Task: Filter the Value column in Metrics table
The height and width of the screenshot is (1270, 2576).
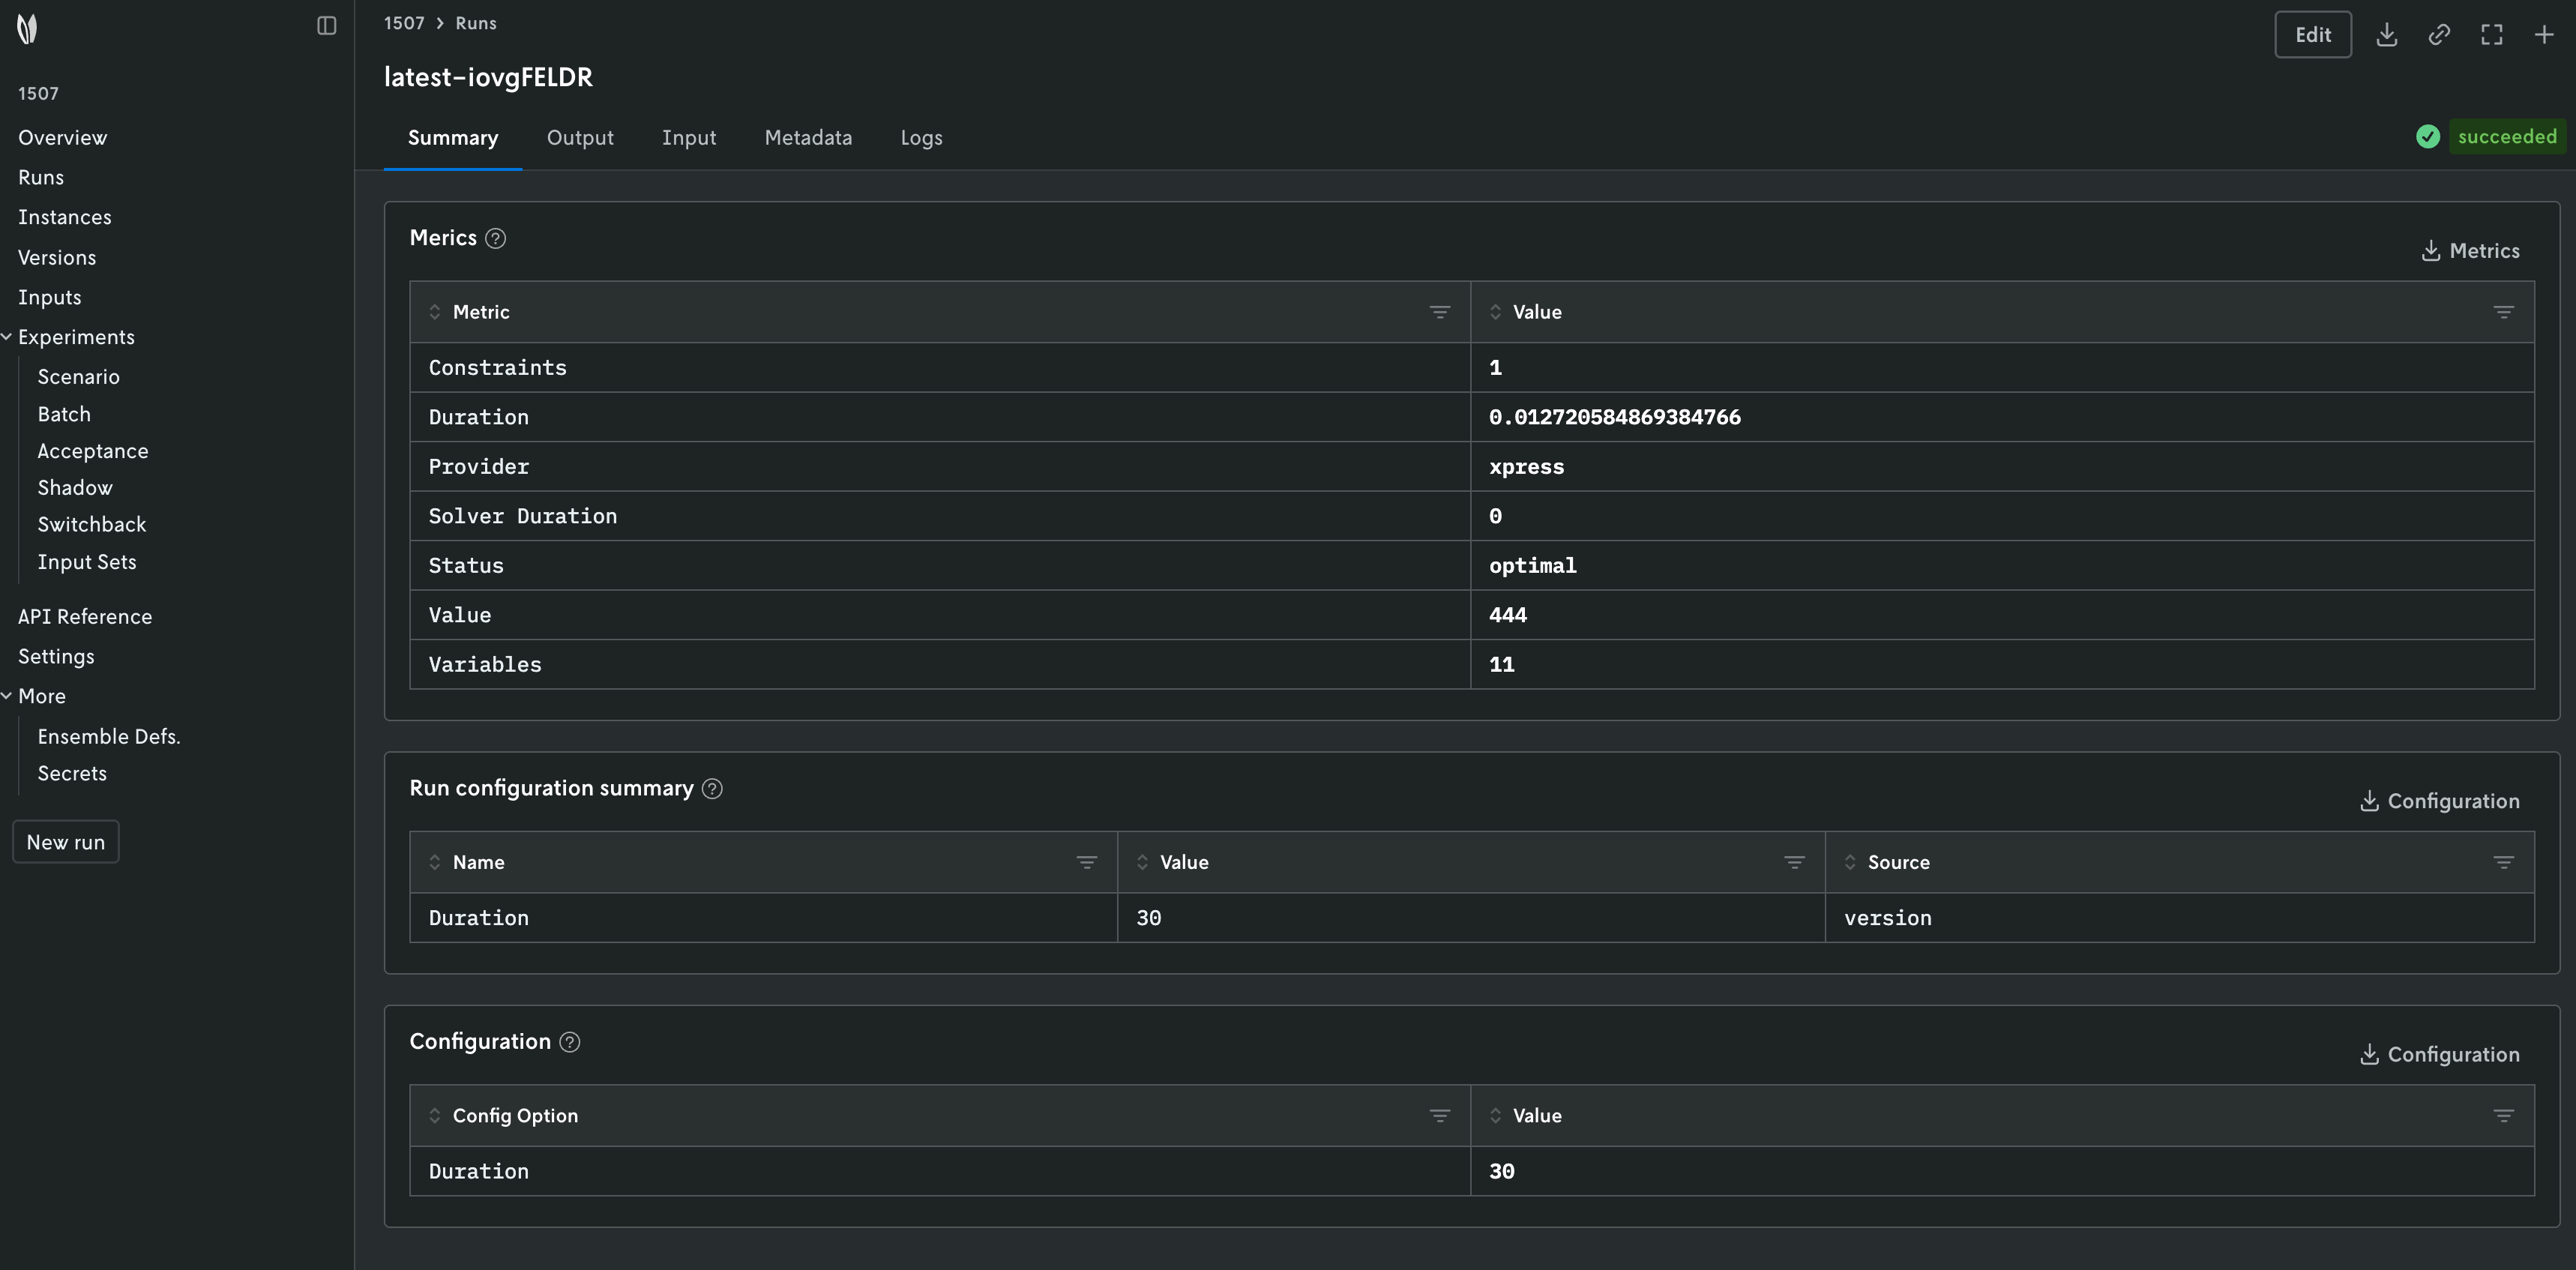Action: coord(2503,312)
